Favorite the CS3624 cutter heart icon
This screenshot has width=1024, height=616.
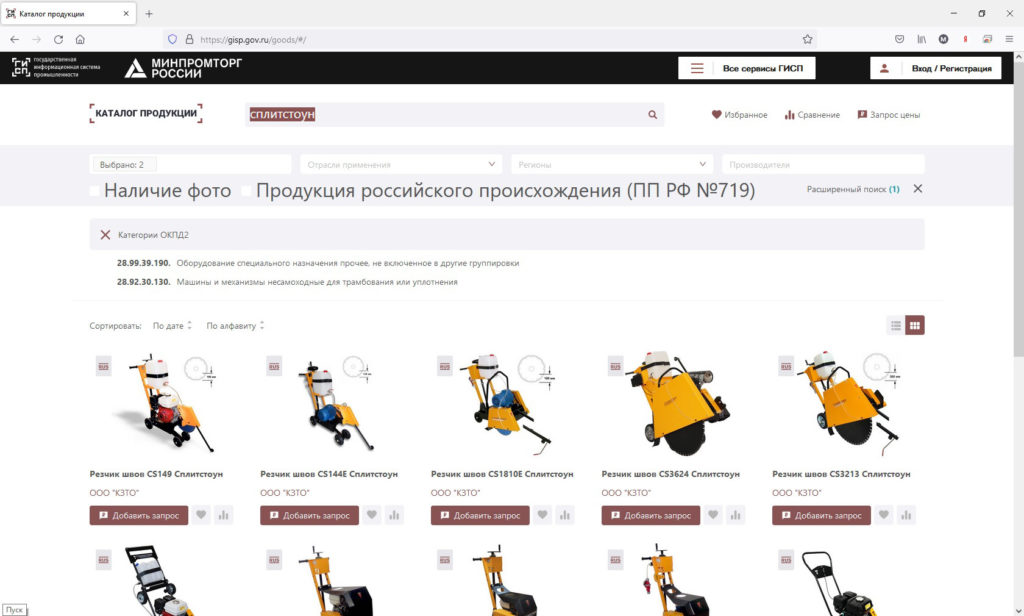tap(713, 515)
